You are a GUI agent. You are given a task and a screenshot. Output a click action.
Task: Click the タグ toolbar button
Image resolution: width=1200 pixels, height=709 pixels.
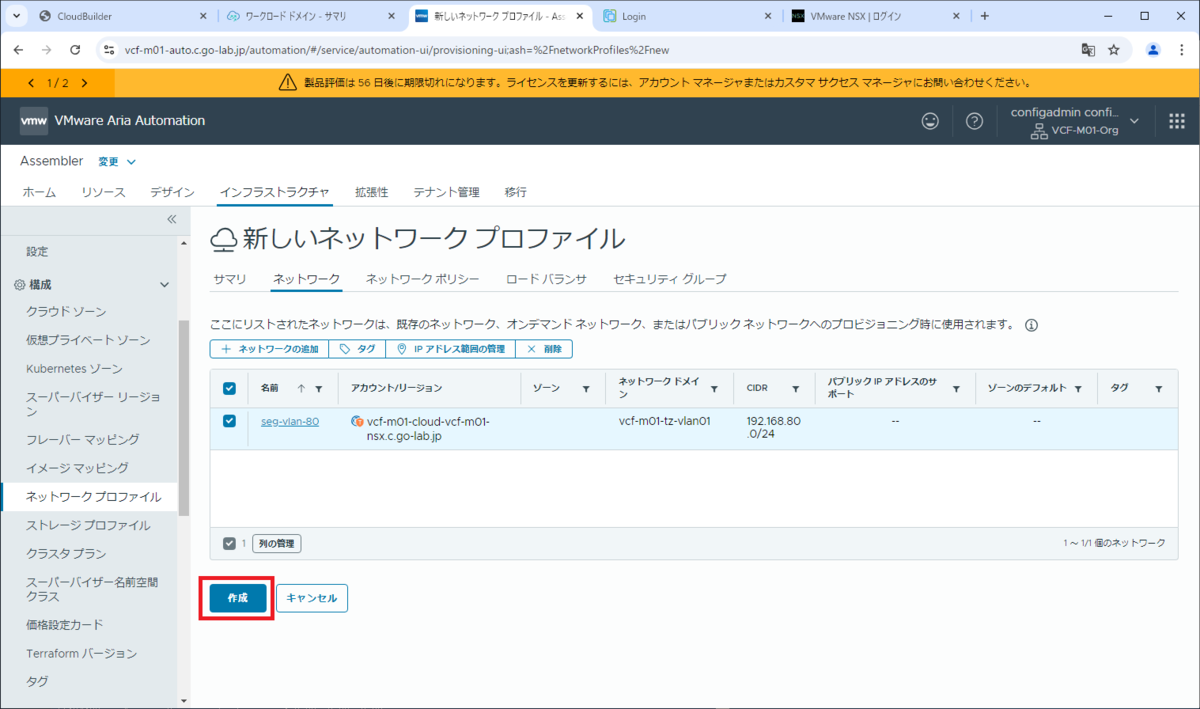tap(357, 349)
